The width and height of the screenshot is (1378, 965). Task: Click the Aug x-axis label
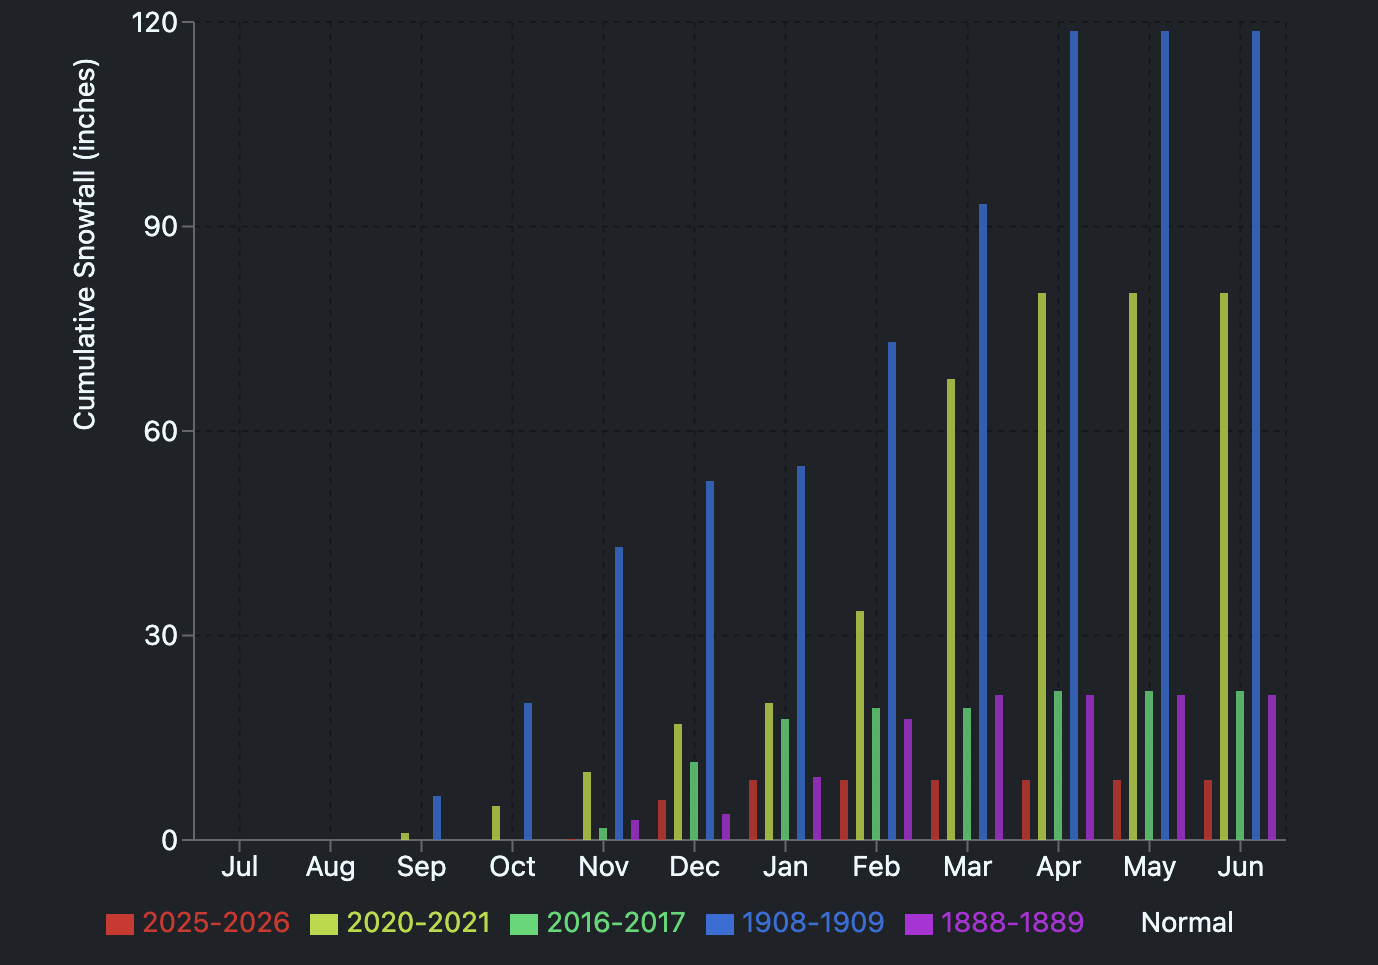pyautogui.click(x=331, y=866)
